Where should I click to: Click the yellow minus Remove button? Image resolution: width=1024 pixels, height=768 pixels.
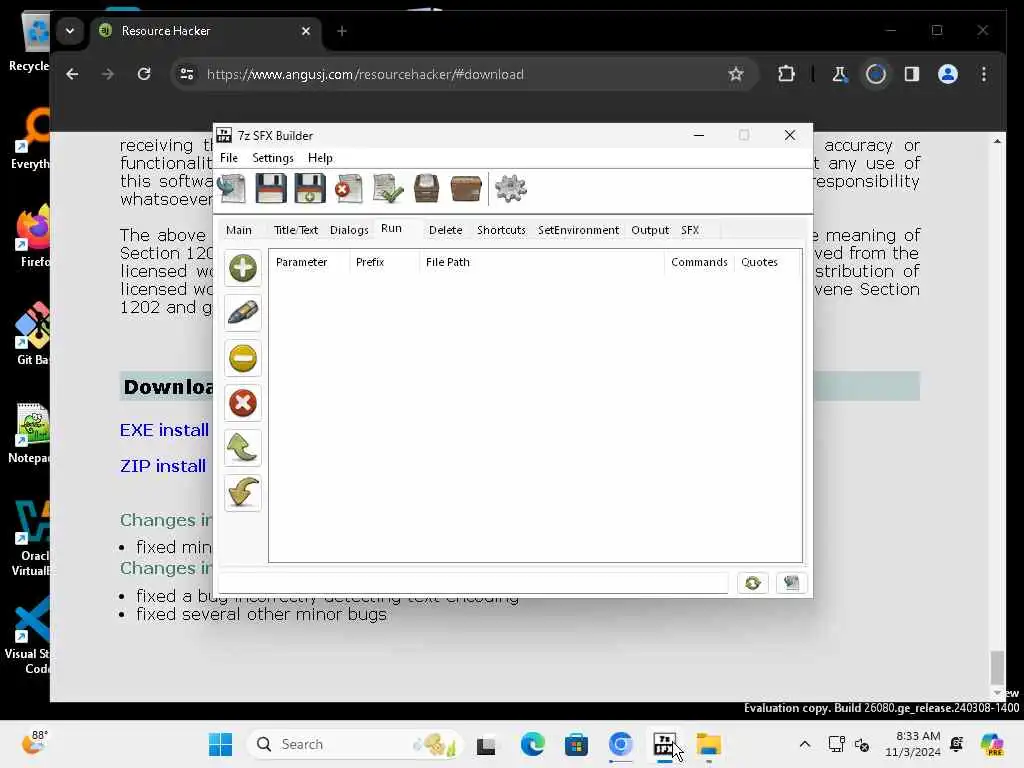[x=243, y=358]
